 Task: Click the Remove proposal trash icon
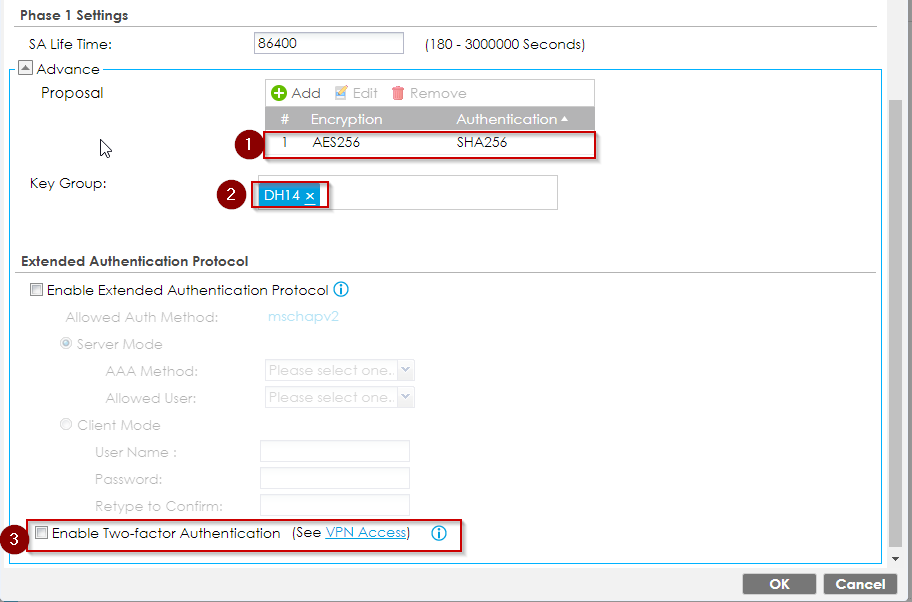coord(398,93)
